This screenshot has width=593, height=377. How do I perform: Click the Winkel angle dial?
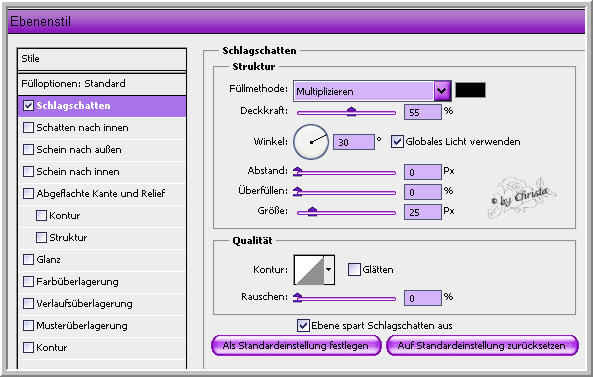(311, 142)
